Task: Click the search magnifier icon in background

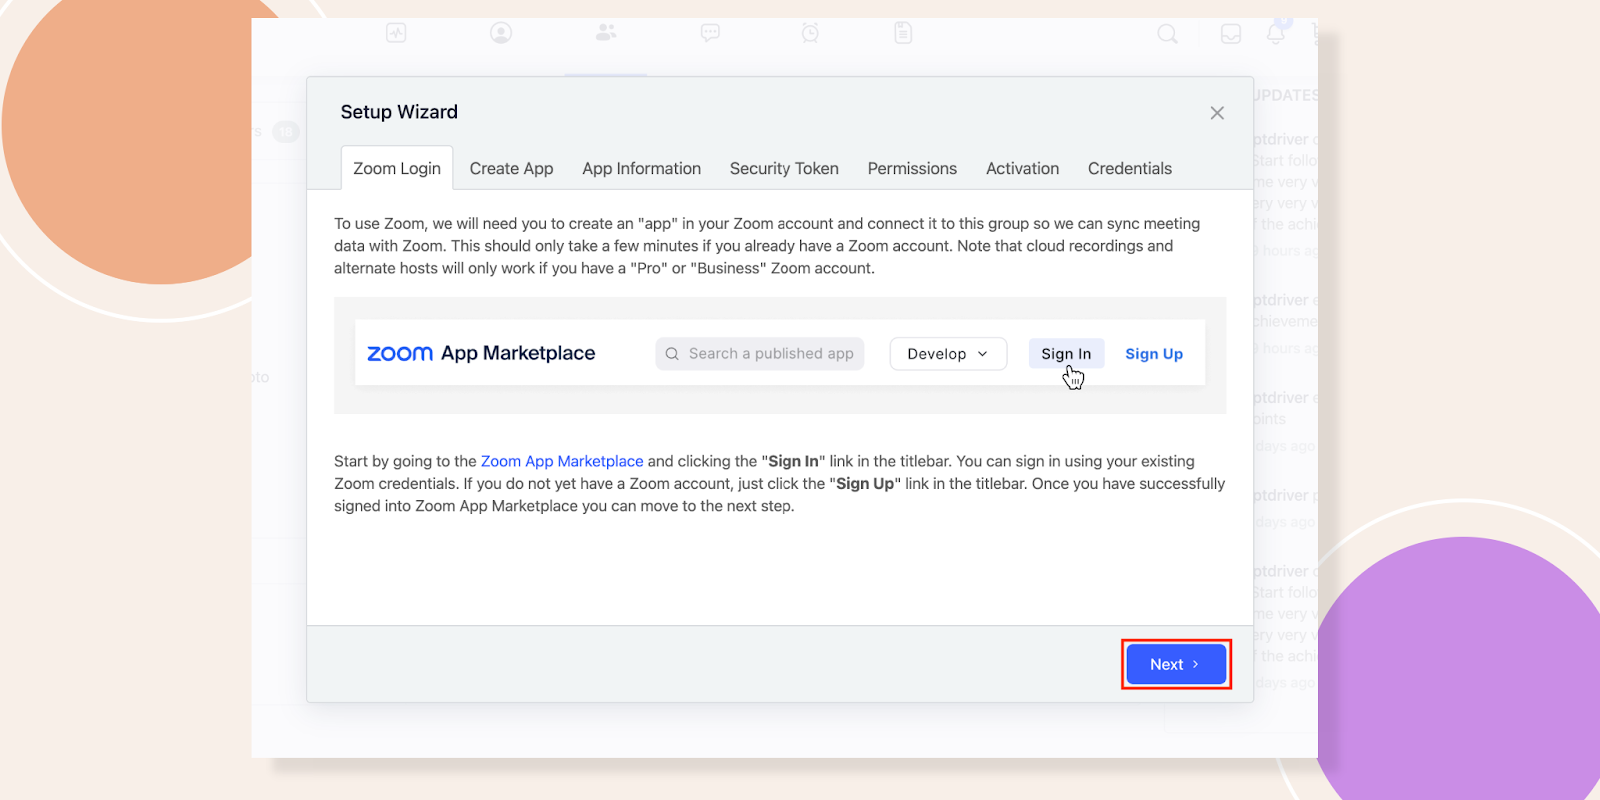Action: click(x=1167, y=34)
